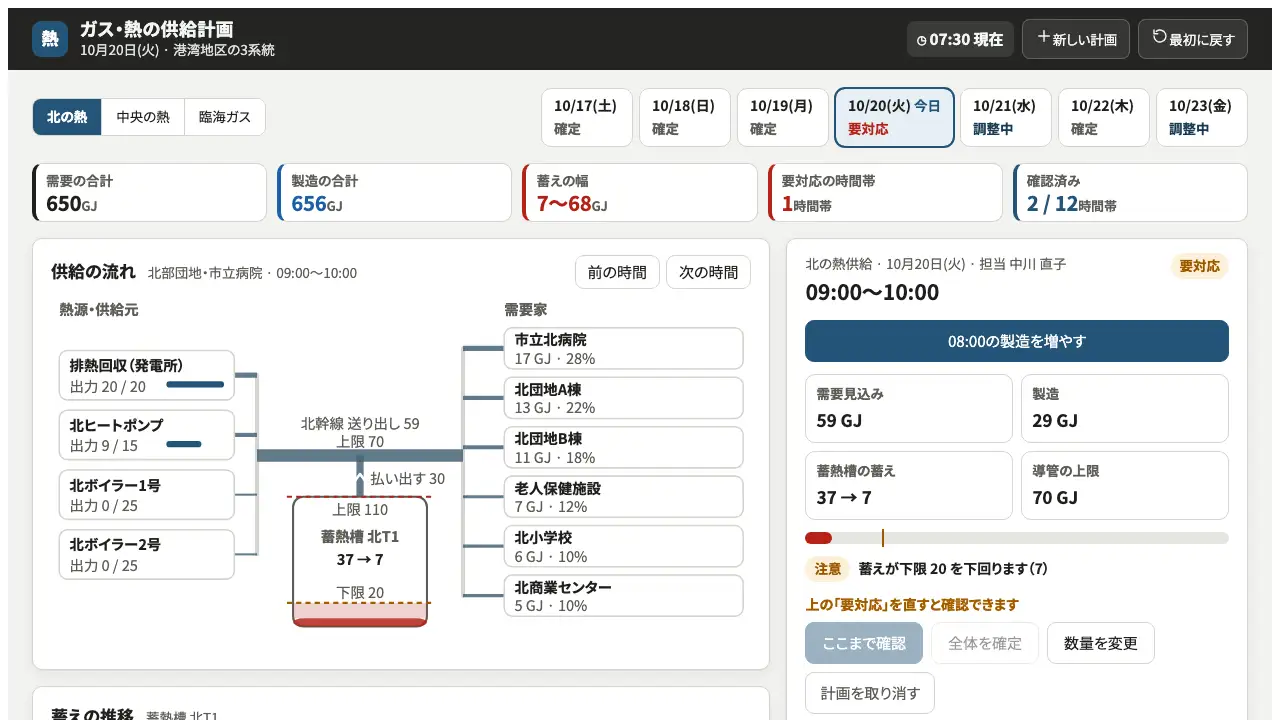1280x720 pixels.
Task: Click the 注意 warning badge
Action: (x=828, y=569)
